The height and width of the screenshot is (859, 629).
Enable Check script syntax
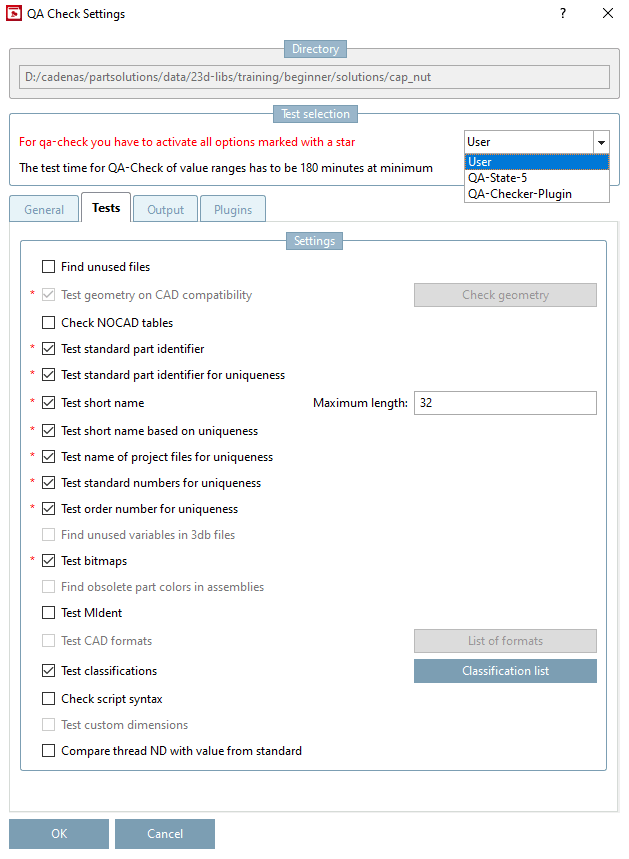(x=46, y=698)
